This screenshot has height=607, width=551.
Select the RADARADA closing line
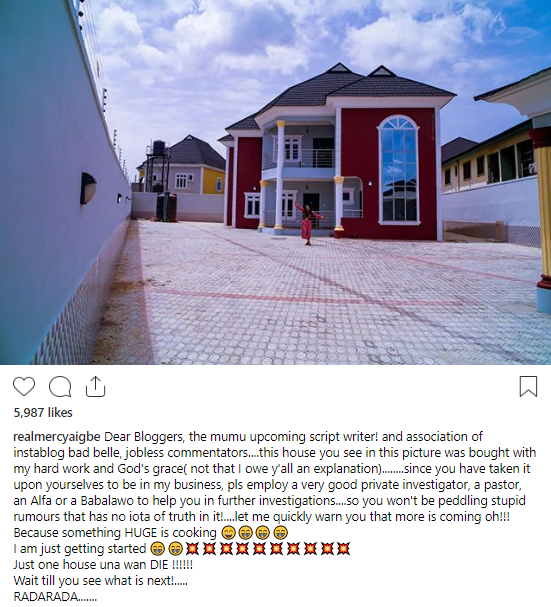tap(55, 597)
